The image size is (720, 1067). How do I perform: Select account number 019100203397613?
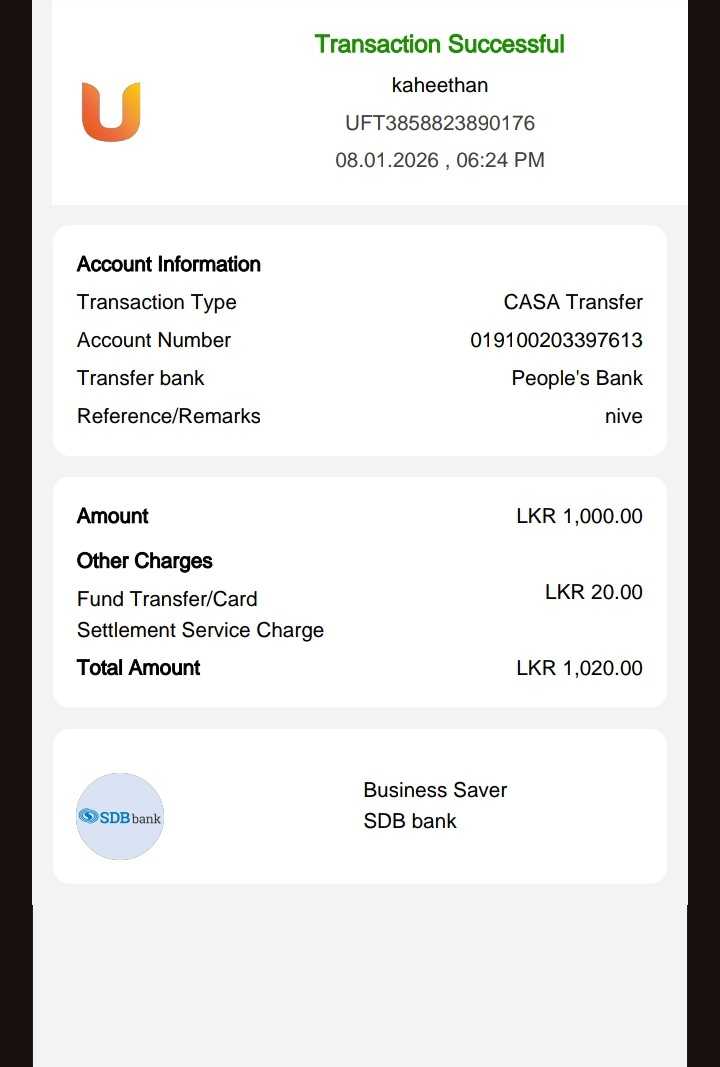click(x=557, y=340)
